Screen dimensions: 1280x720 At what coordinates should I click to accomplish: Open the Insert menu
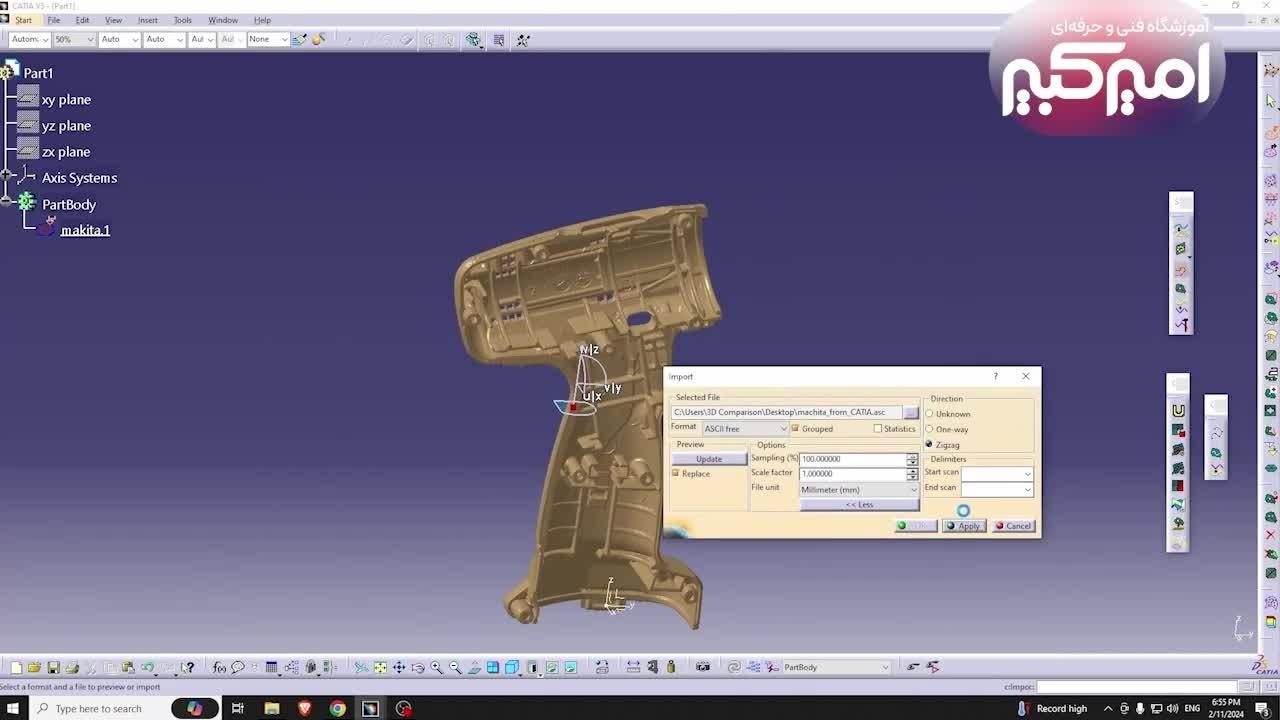147,20
